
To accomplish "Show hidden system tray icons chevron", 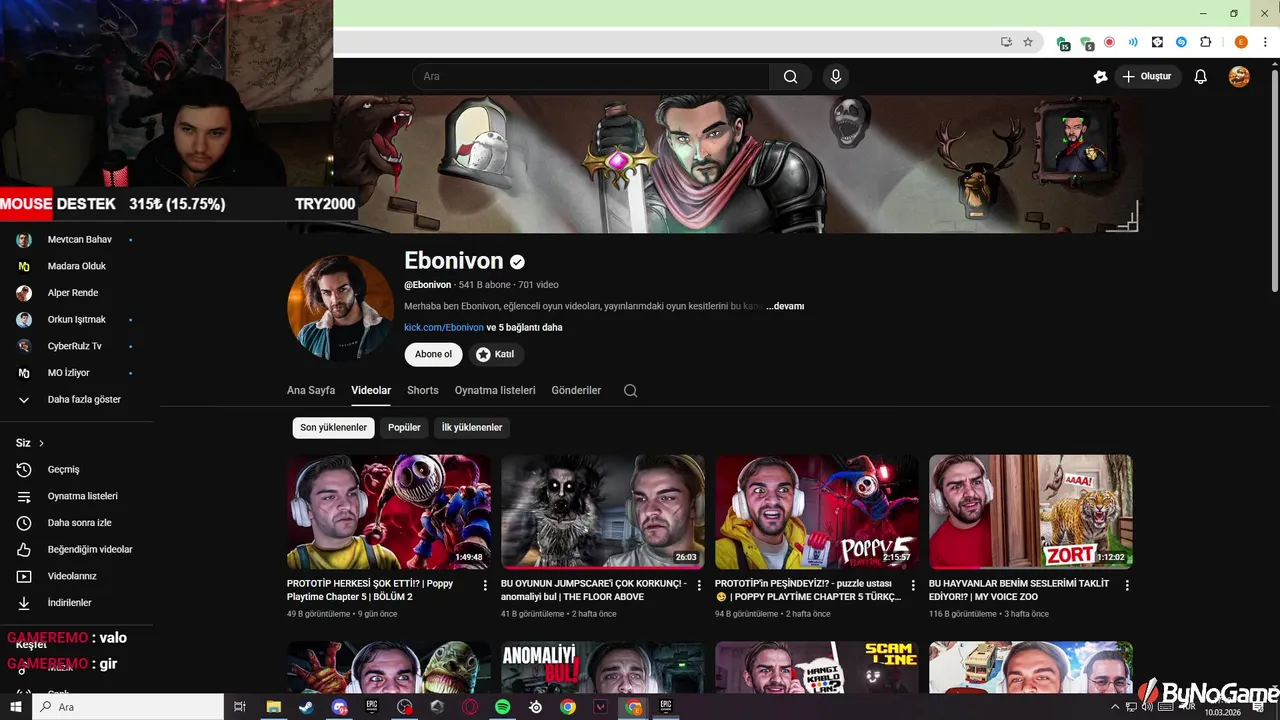I will [x=1115, y=707].
